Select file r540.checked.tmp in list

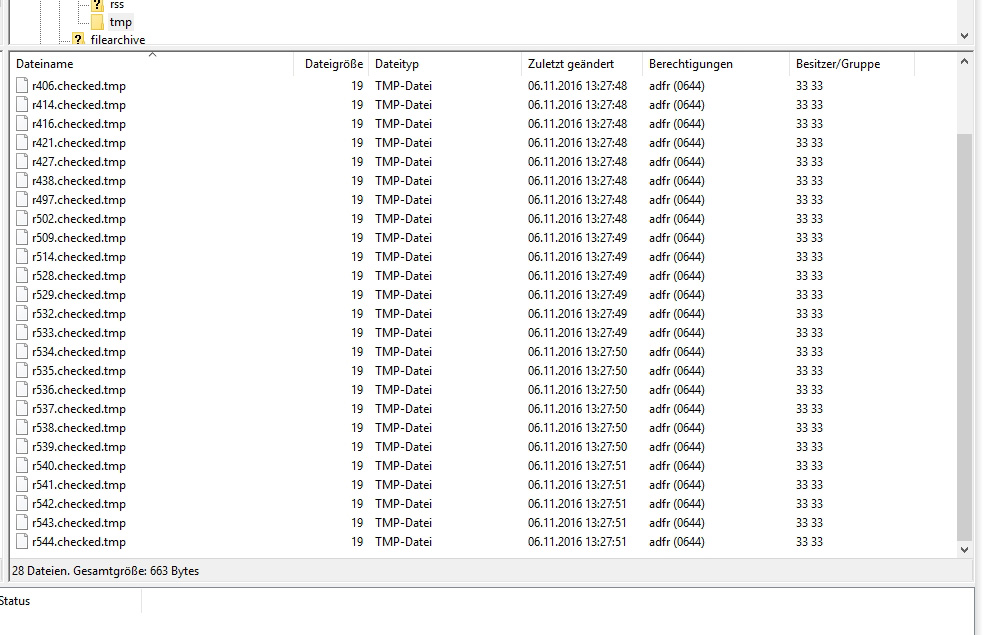tap(78, 466)
